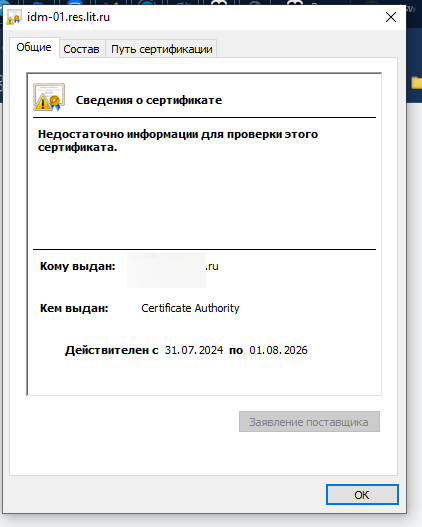Click the start date 31.07.2024
This screenshot has height=527, width=422.
pos(194,350)
